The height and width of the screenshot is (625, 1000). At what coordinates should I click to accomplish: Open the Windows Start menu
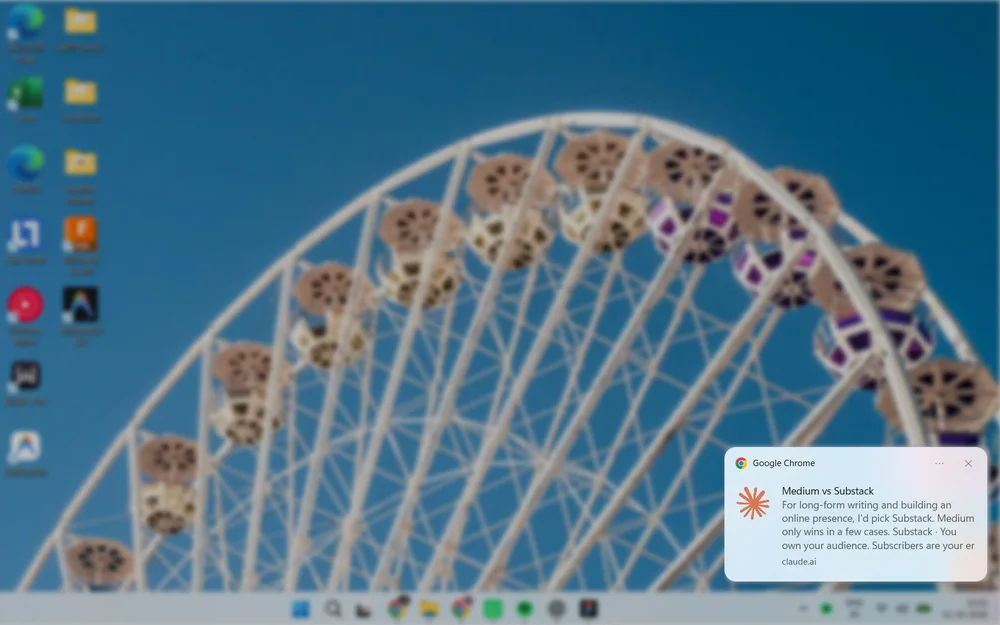point(300,609)
